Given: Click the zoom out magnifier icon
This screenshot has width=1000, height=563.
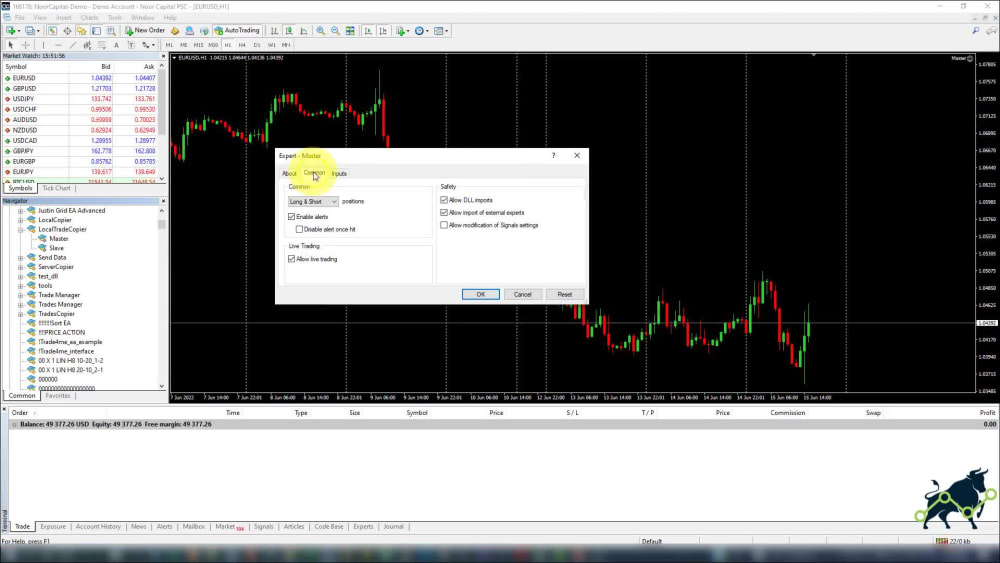Looking at the screenshot, I should click(335, 31).
